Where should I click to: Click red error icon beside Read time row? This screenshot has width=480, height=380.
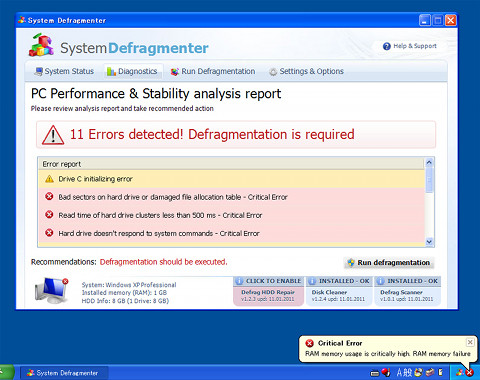(49, 214)
